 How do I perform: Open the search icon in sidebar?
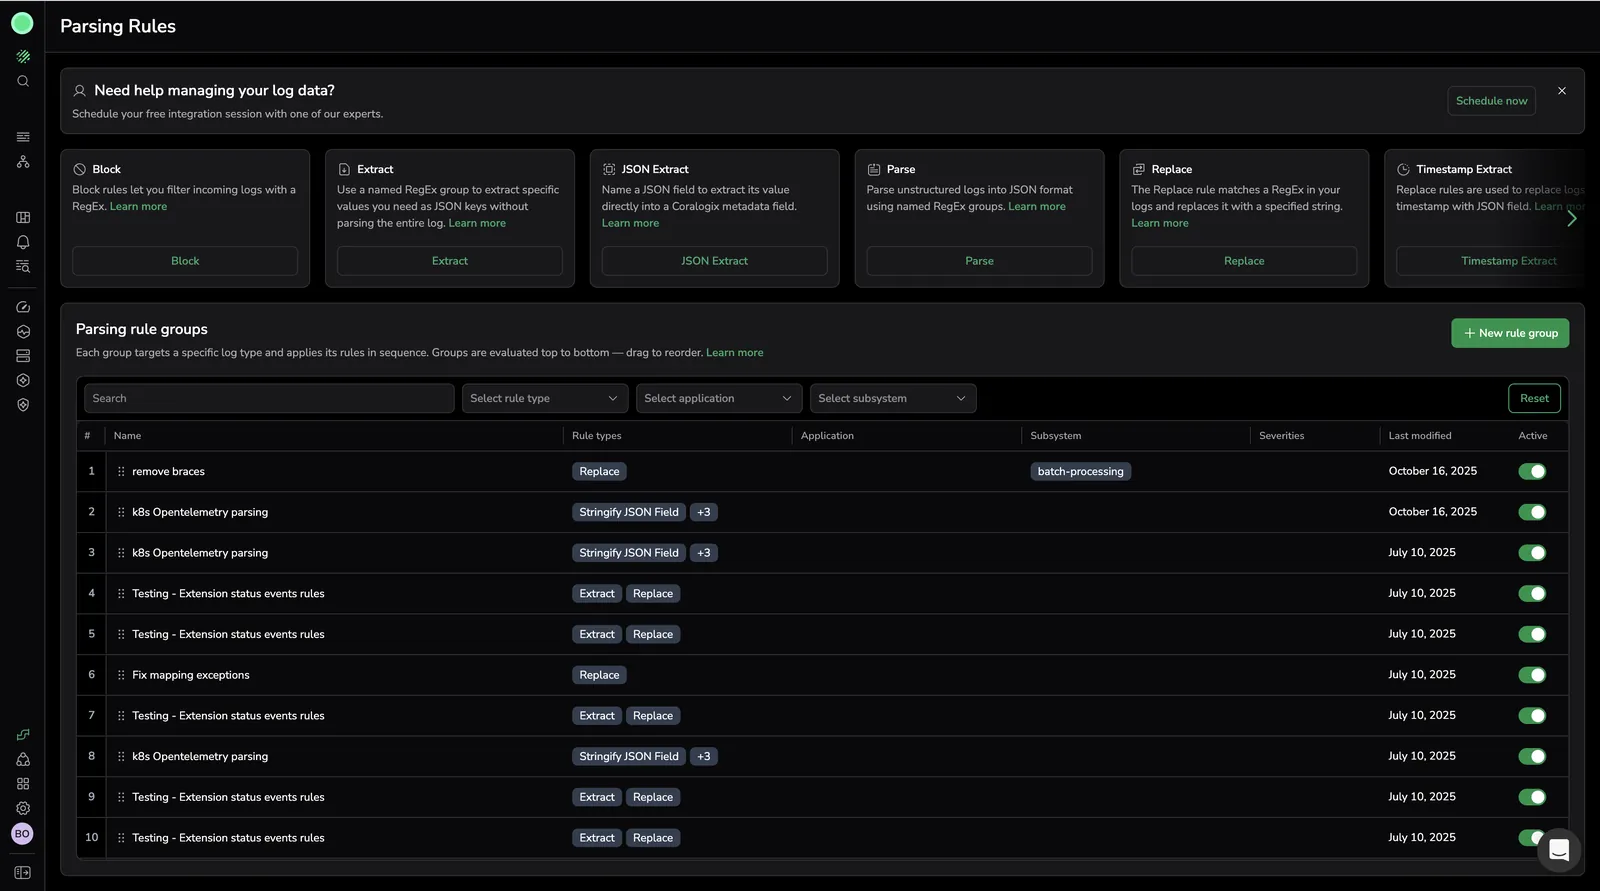(x=23, y=81)
